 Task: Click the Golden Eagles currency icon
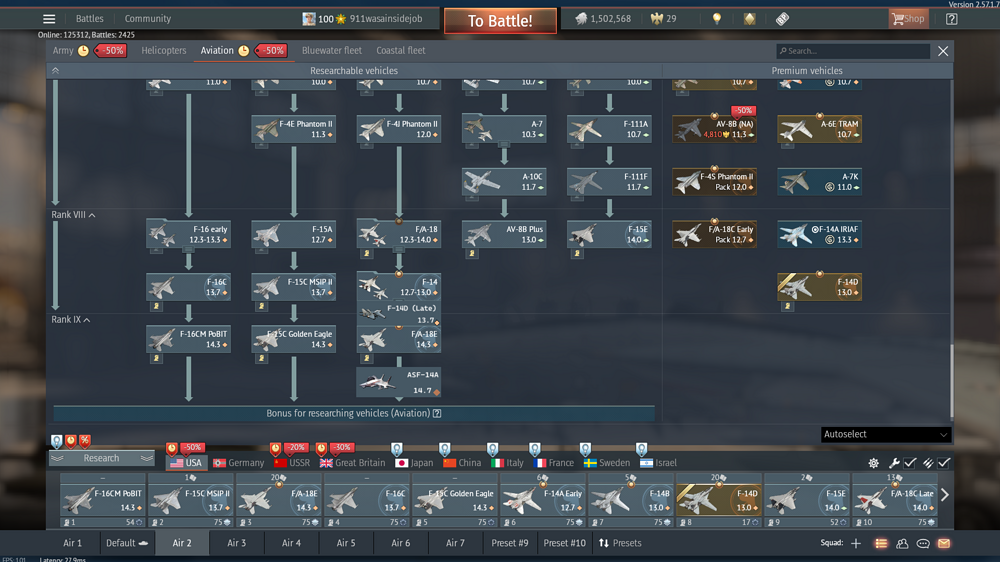point(657,18)
